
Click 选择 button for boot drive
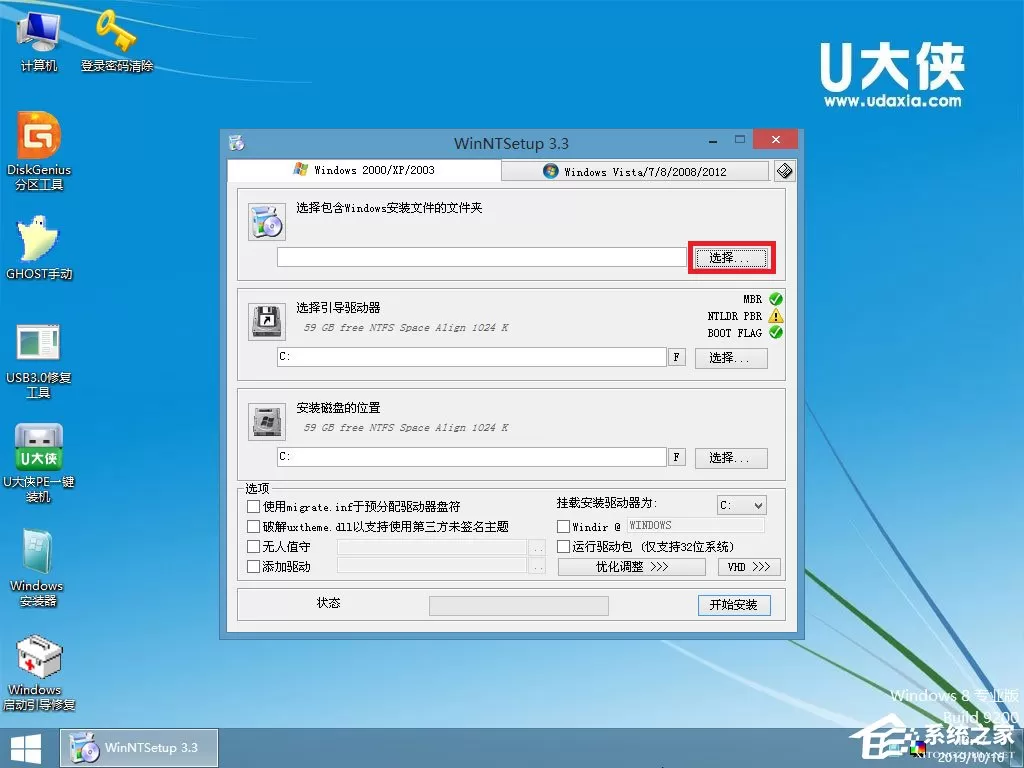click(x=731, y=358)
